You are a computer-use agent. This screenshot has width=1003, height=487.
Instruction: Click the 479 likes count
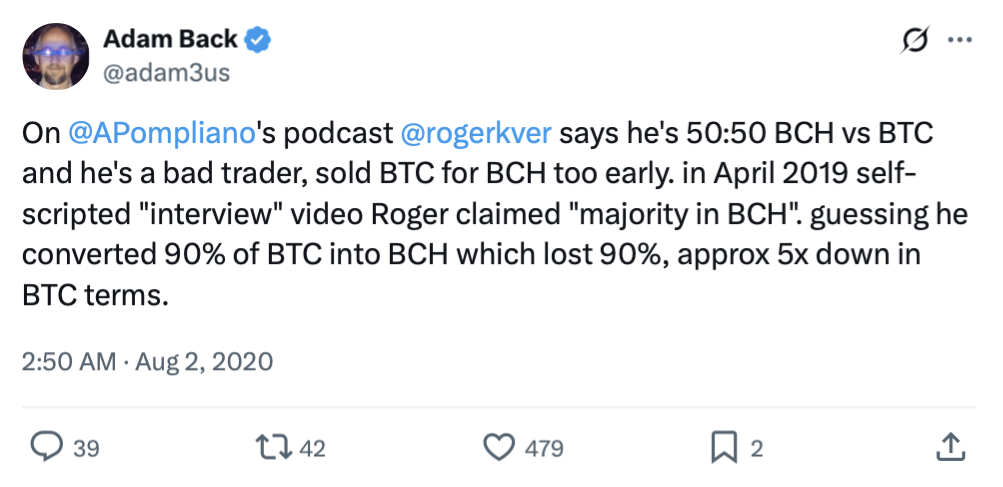pyautogui.click(x=544, y=448)
